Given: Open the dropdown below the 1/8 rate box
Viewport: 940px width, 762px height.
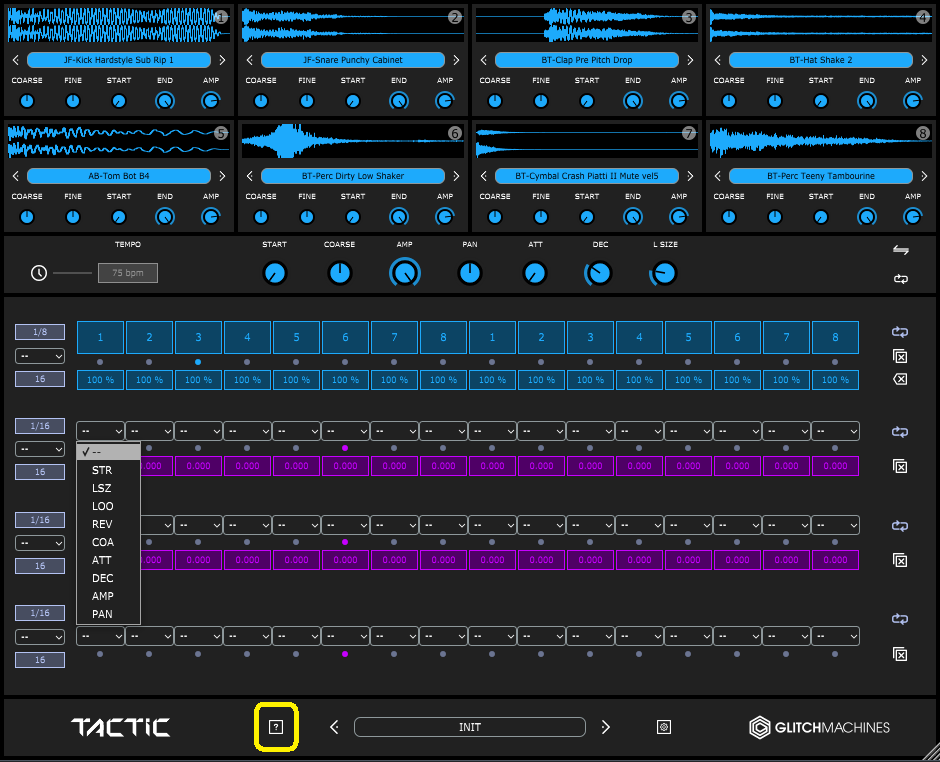Looking at the screenshot, I should pos(40,356).
